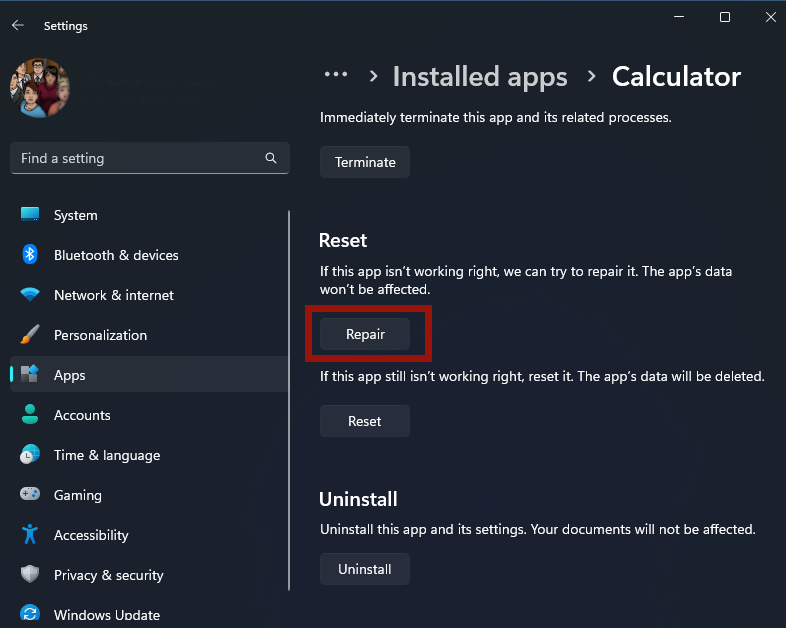Minimize the Settings window
Viewport: 786px width, 628px height.
tap(679, 17)
